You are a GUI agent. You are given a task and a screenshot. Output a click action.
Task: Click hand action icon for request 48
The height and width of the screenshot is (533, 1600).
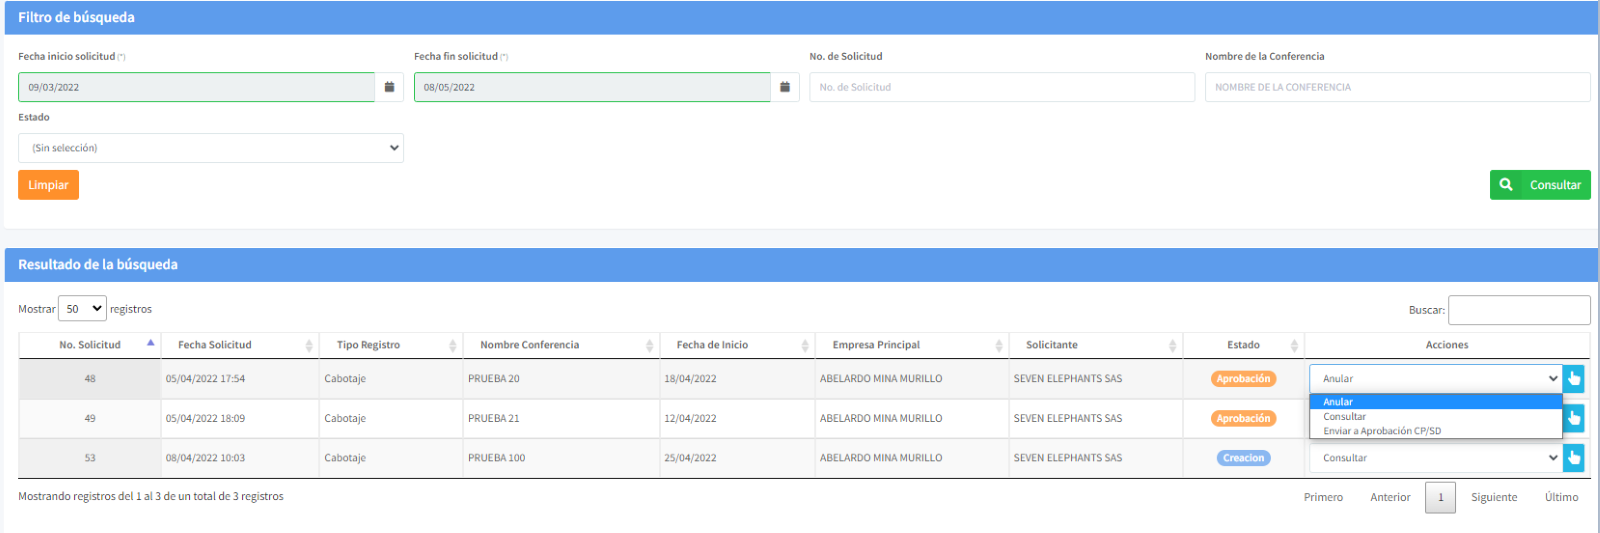(x=1575, y=379)
